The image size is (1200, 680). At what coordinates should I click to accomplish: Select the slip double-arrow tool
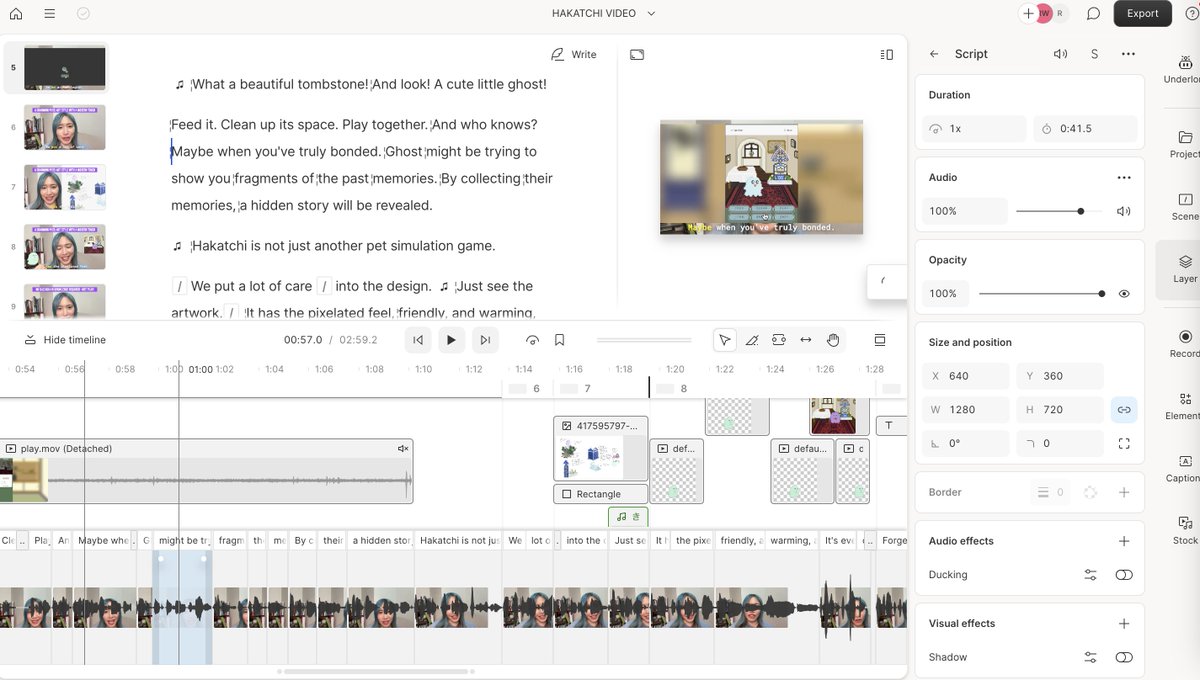click(x=805, y=340)
